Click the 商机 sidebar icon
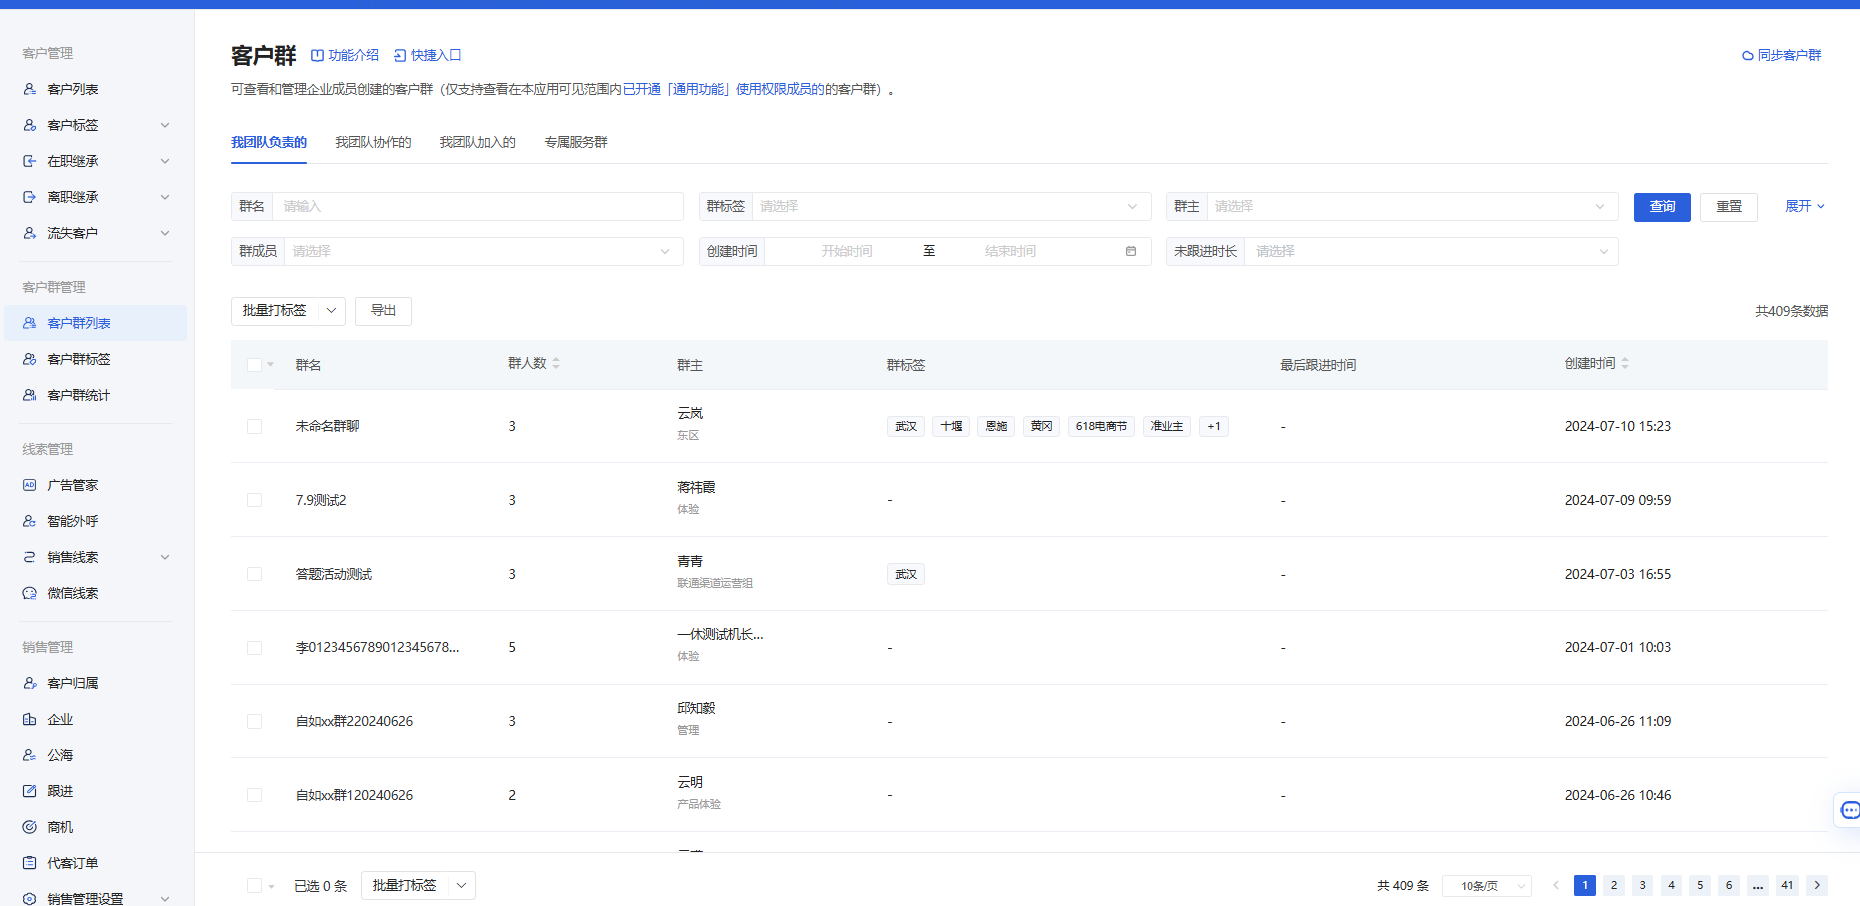 [x=30, y=827]
